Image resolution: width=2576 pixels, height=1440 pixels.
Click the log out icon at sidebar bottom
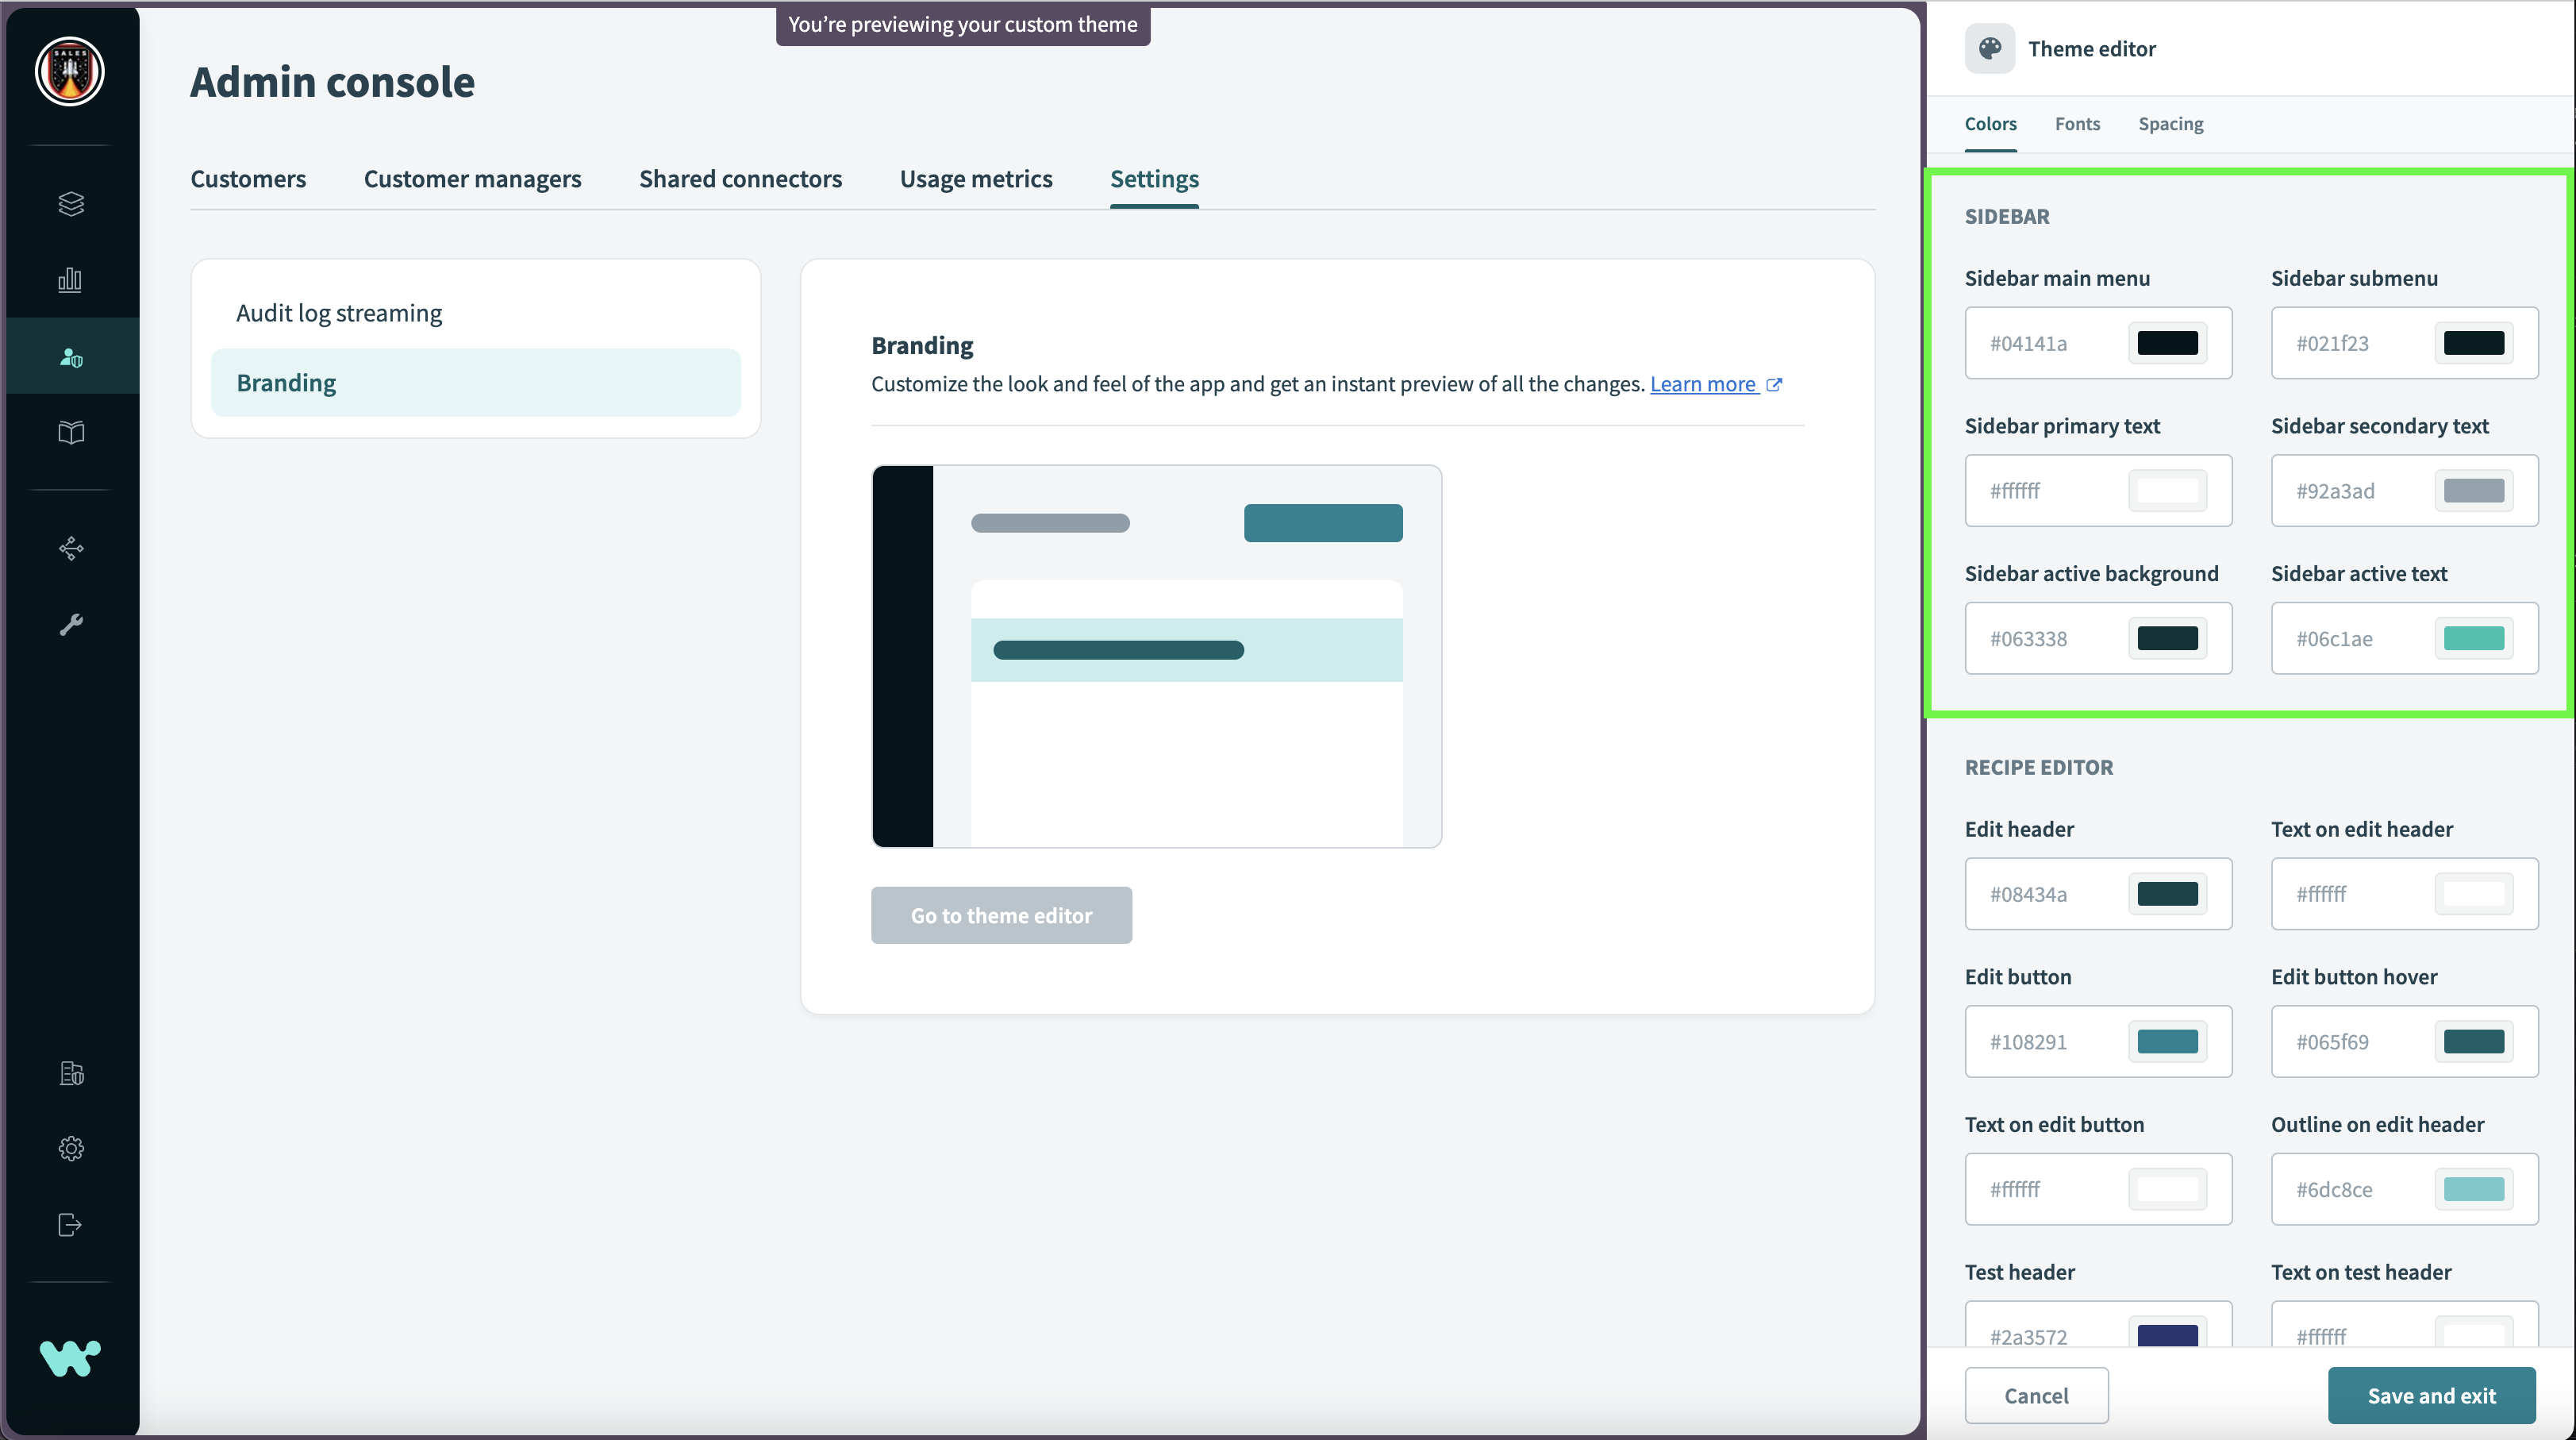tap(70, 1224)
